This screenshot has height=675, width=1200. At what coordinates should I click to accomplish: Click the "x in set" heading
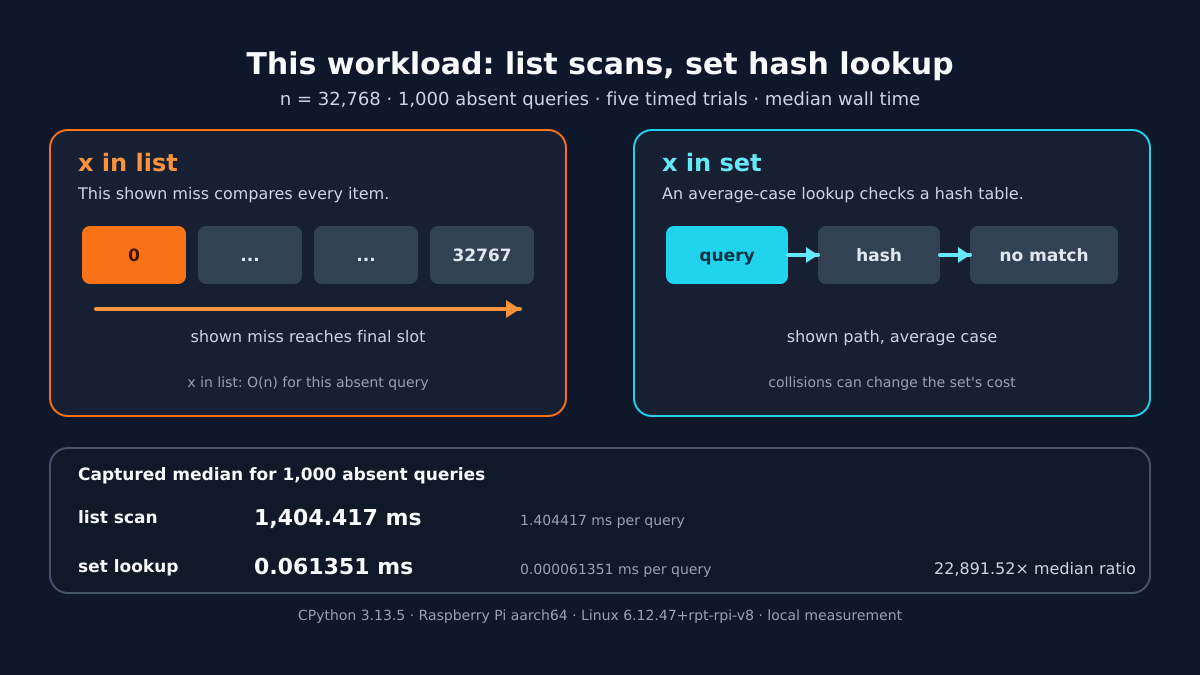[712, 163]
